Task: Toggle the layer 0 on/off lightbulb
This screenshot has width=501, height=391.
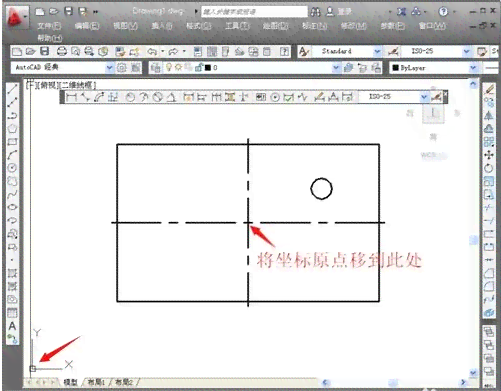Action: [x=169, y=68]
